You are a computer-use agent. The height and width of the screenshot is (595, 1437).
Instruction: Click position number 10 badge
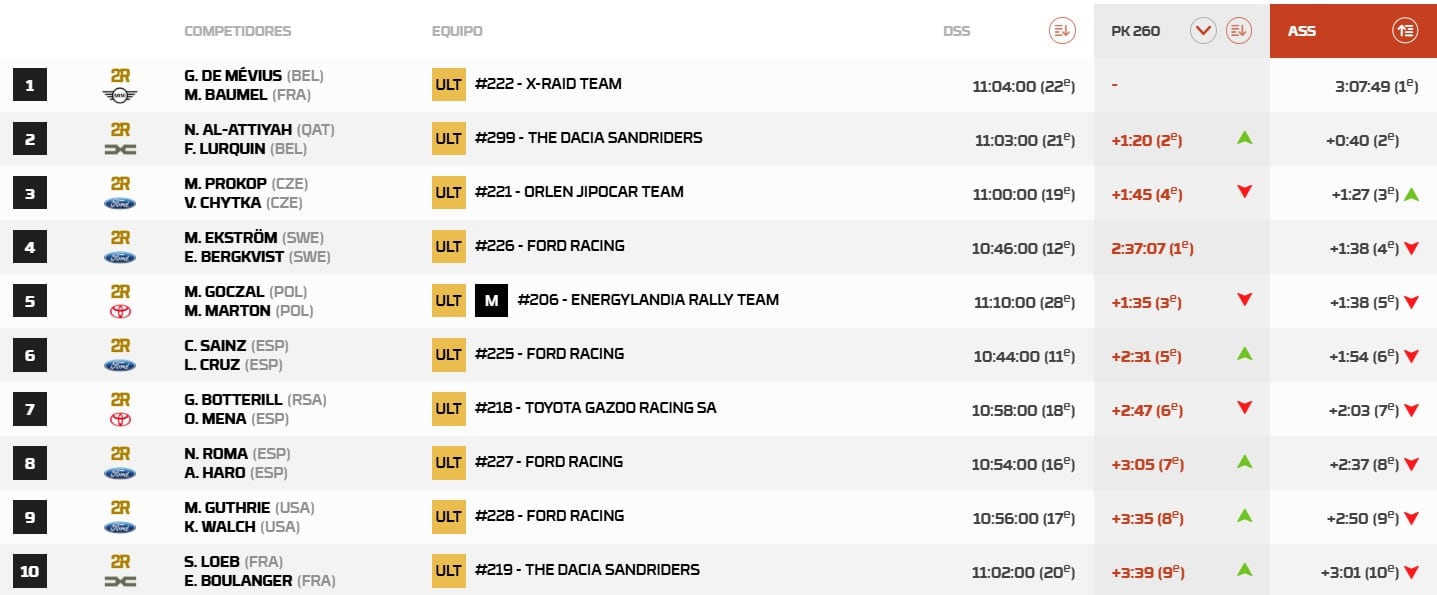29,571
